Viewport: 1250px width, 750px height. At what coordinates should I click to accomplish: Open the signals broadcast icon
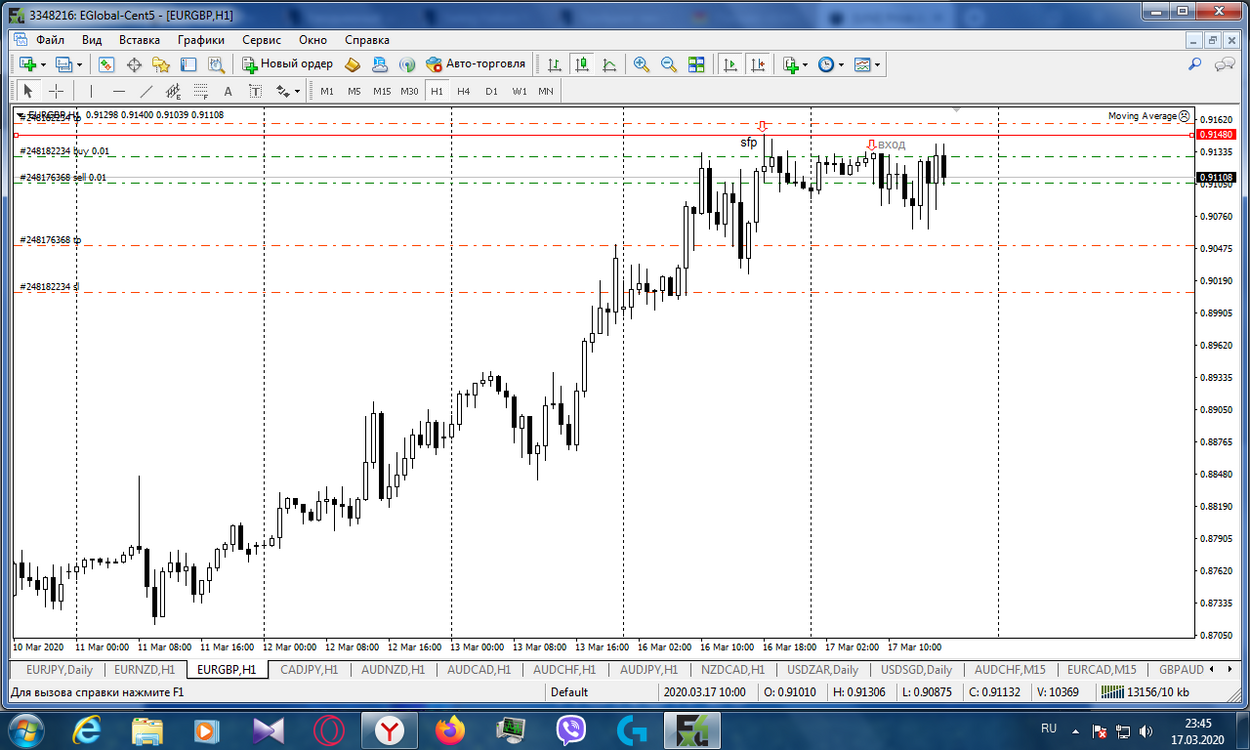tap(407, 64)
